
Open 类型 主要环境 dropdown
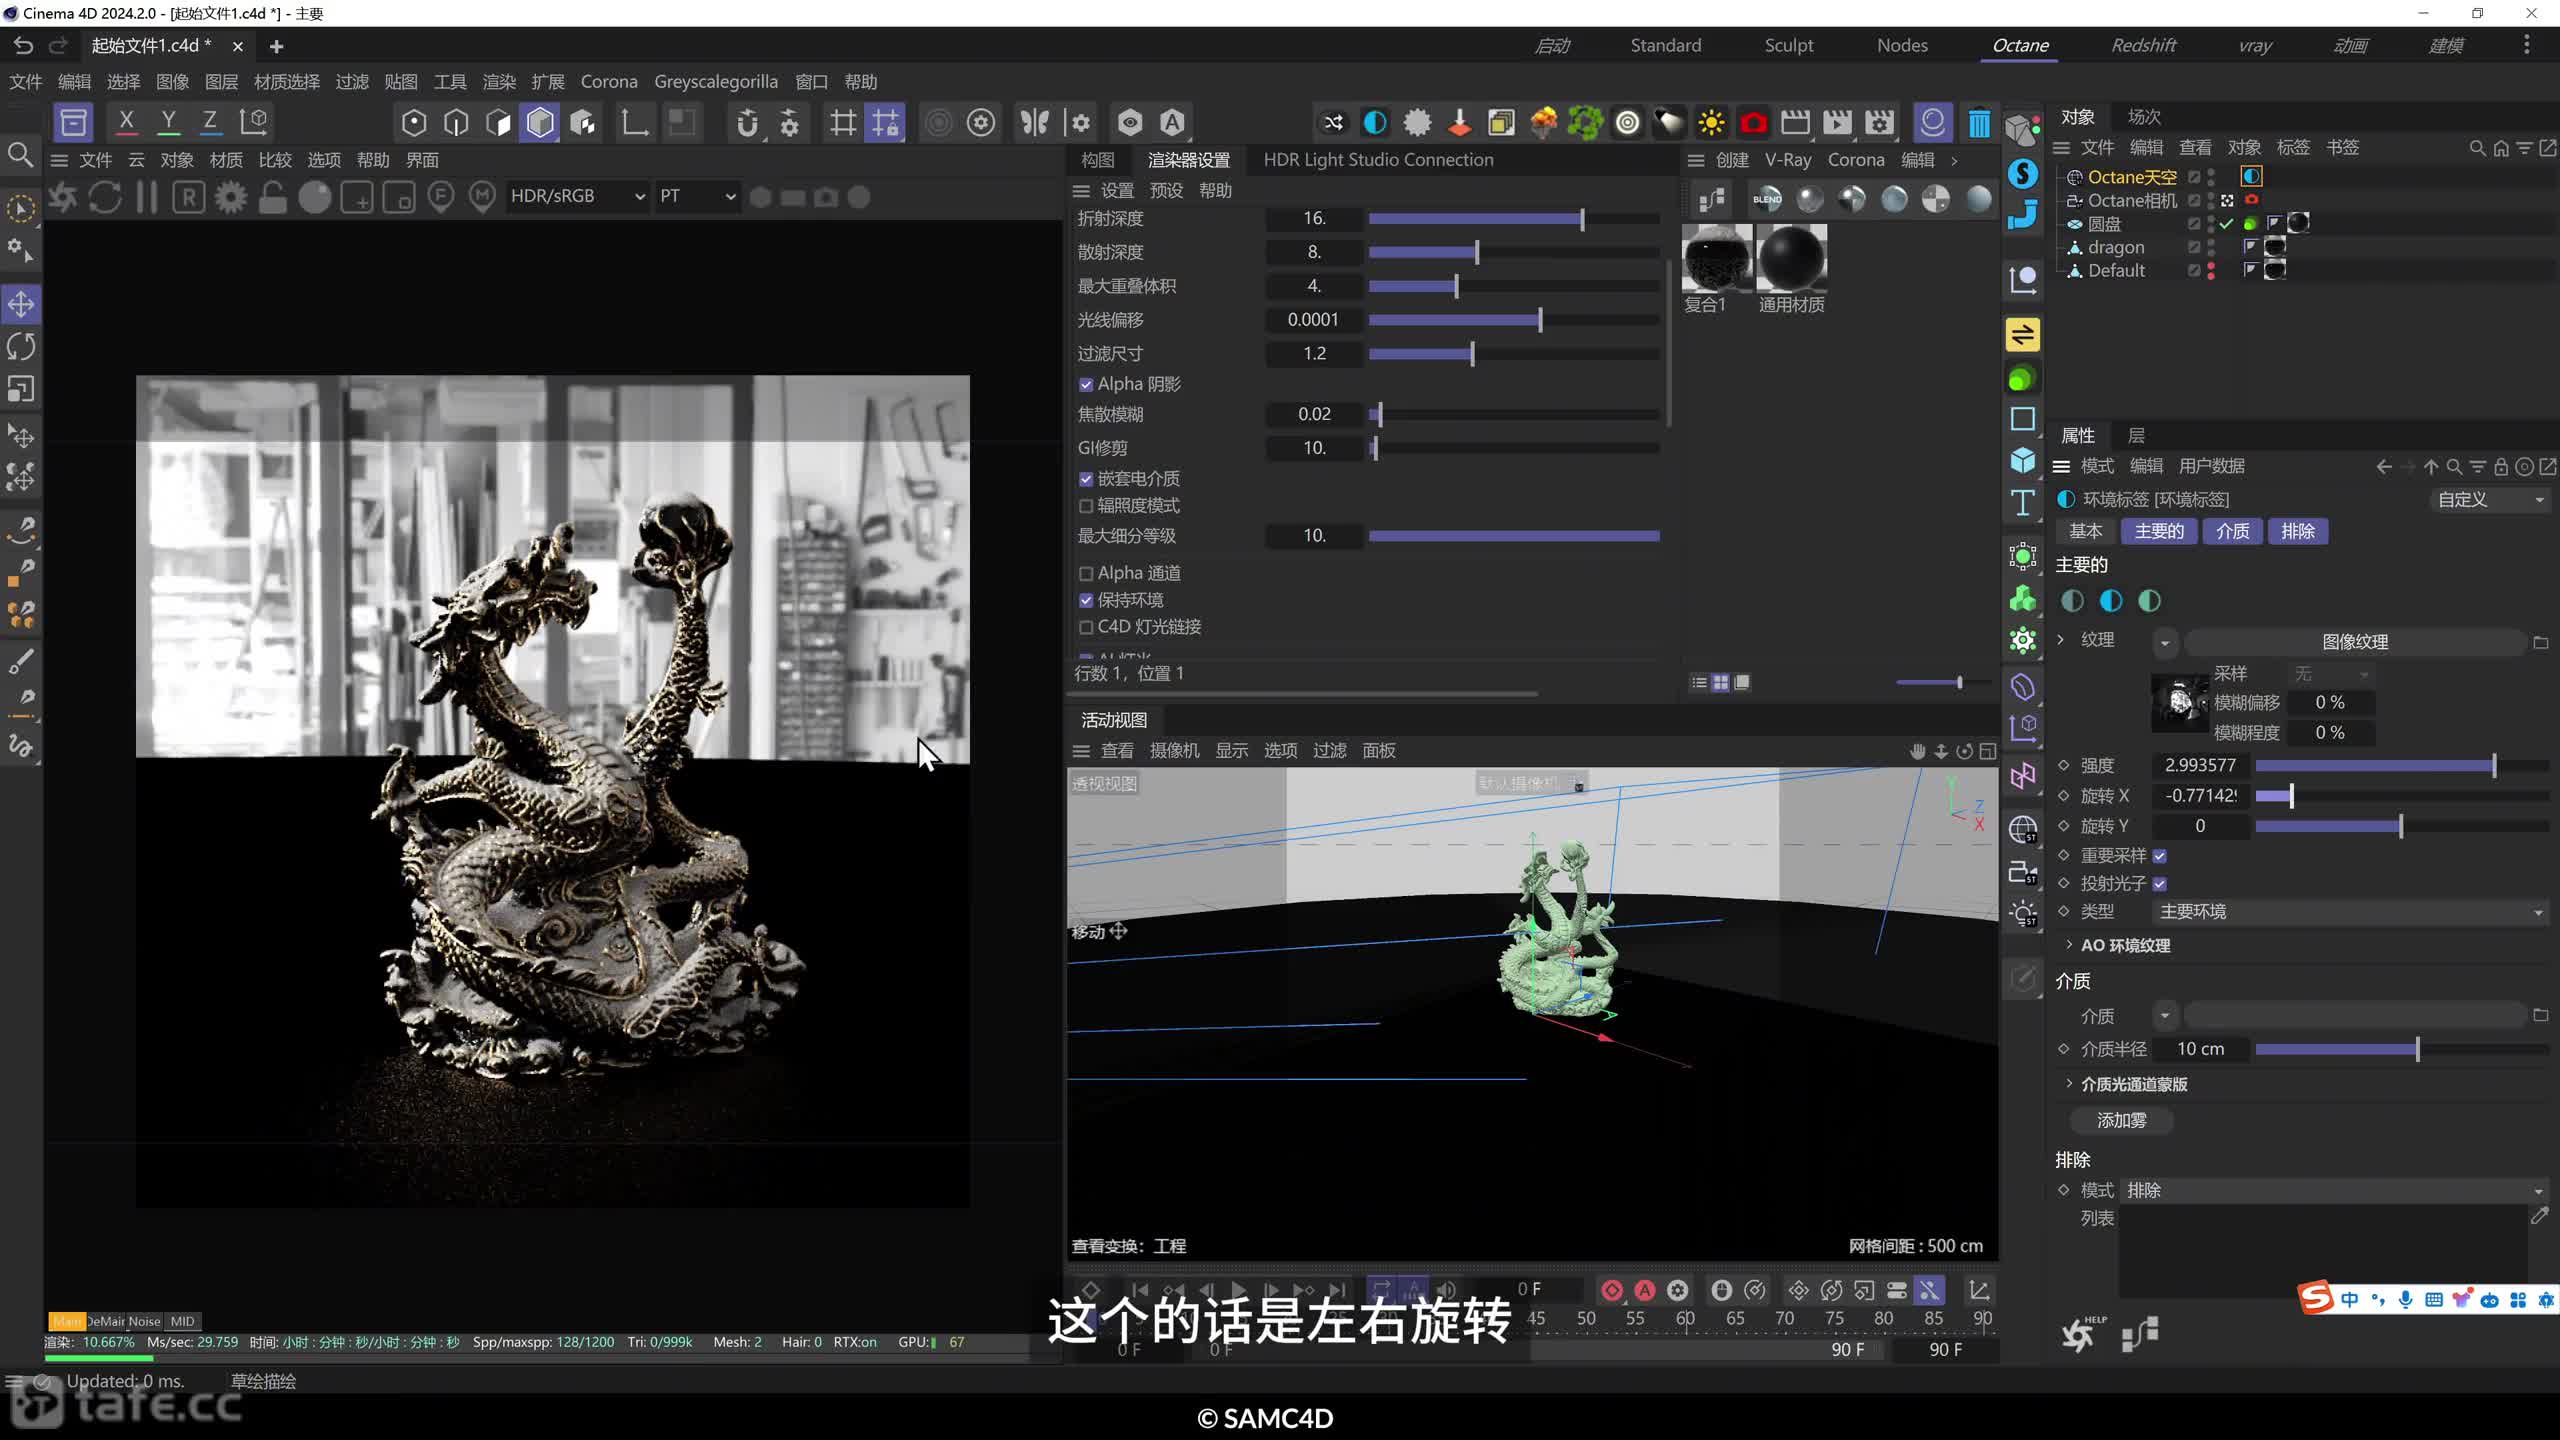[x=2350, y=912]
